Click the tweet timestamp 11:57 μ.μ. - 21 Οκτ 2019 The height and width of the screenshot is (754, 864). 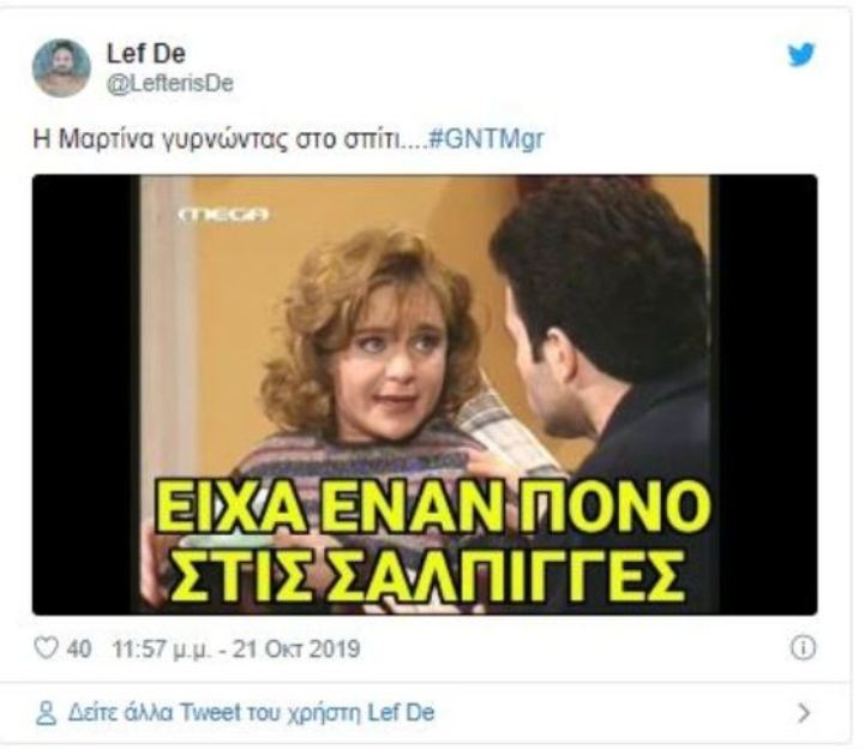click(236, 649)
